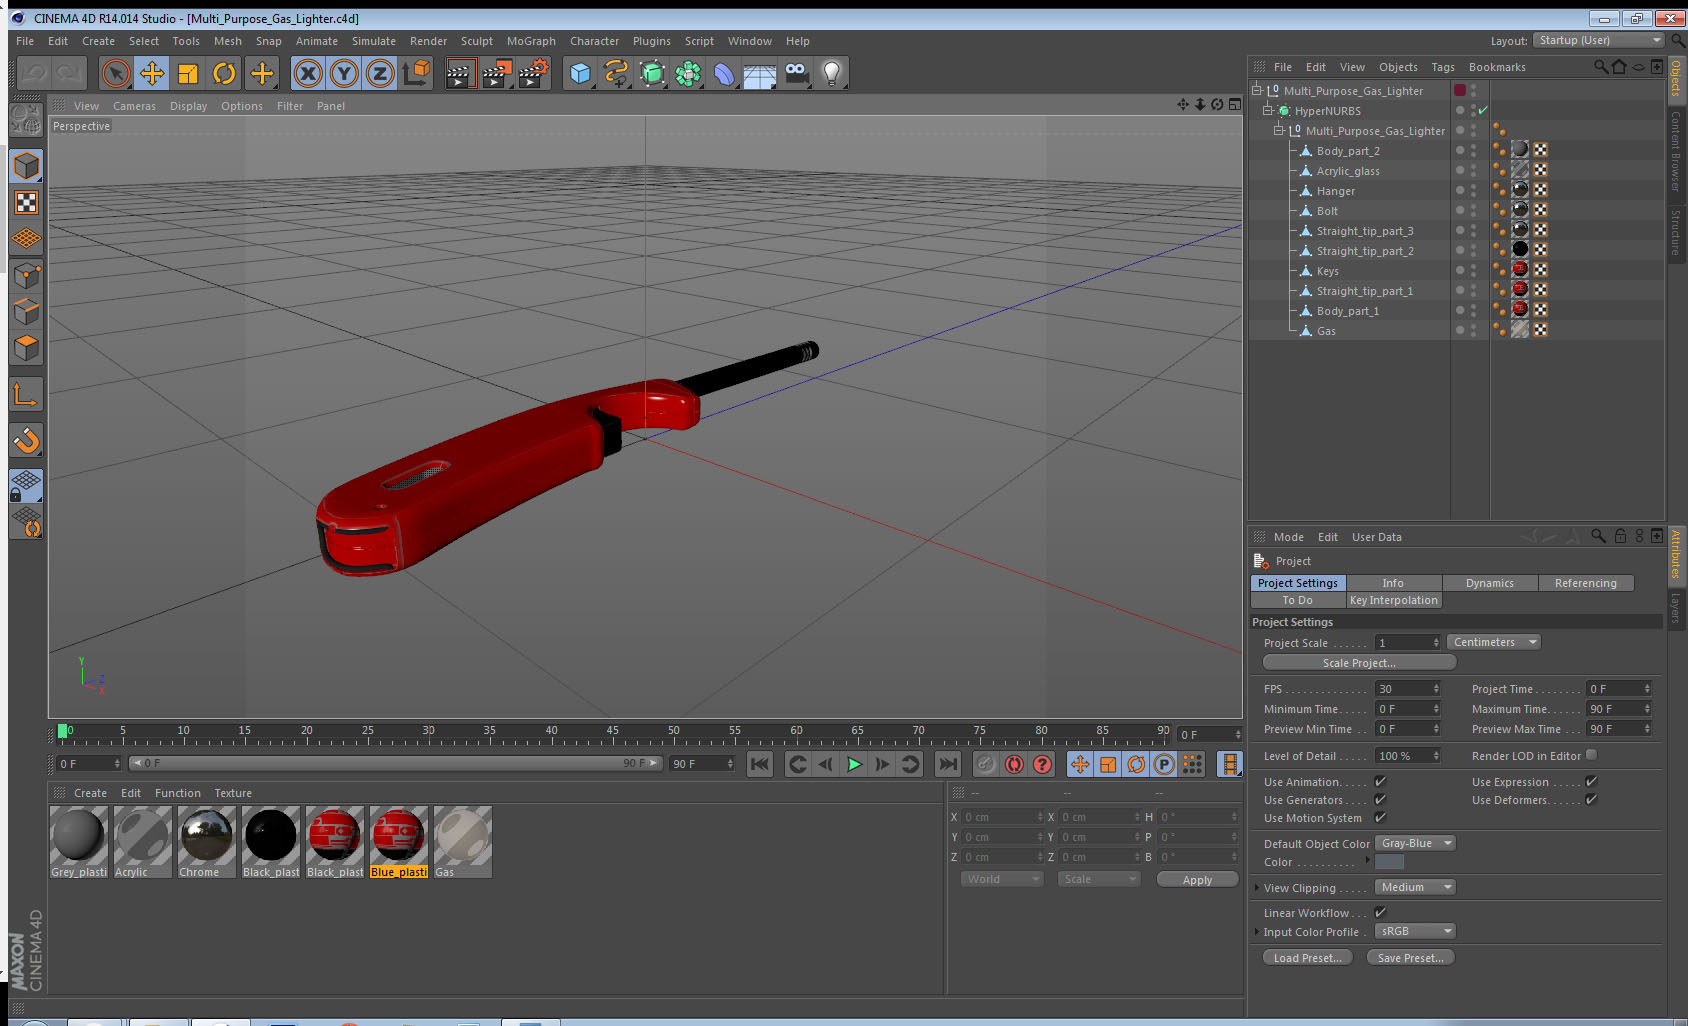This screenshot has height=1026, width=1688.
Task: Open the MoGraph menu
Action: [x=531, y=41]
